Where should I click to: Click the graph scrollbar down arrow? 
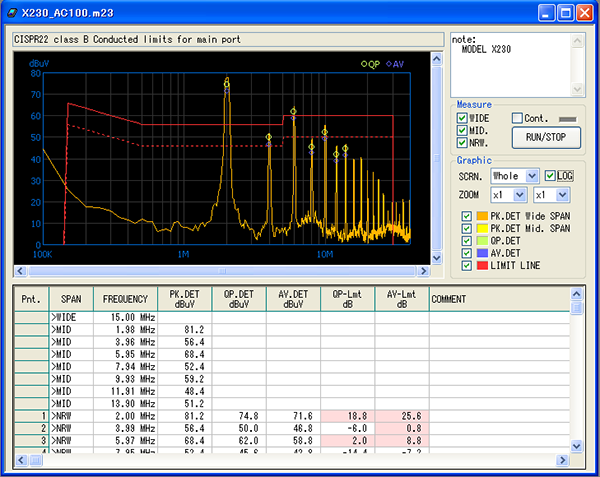pos(435,259)
